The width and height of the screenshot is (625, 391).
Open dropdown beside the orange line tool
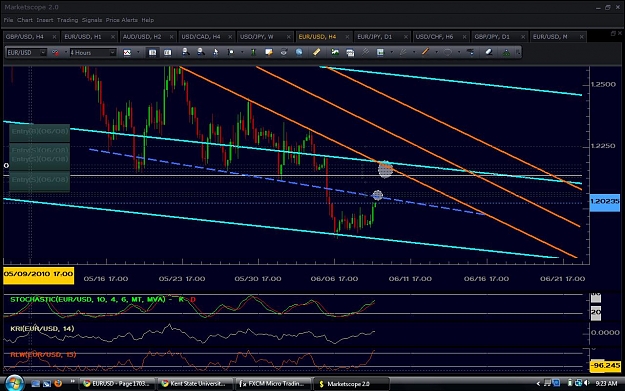[436, 53]
